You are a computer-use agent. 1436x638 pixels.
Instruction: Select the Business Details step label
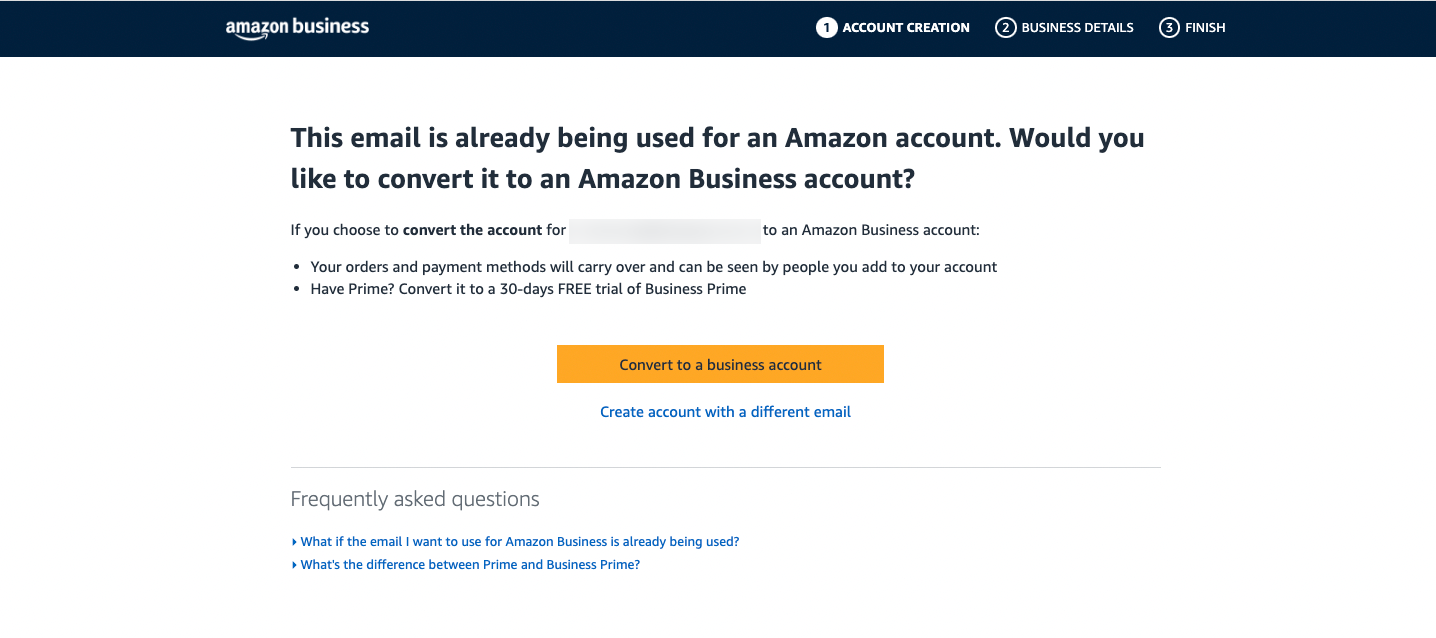[1077, 28]
